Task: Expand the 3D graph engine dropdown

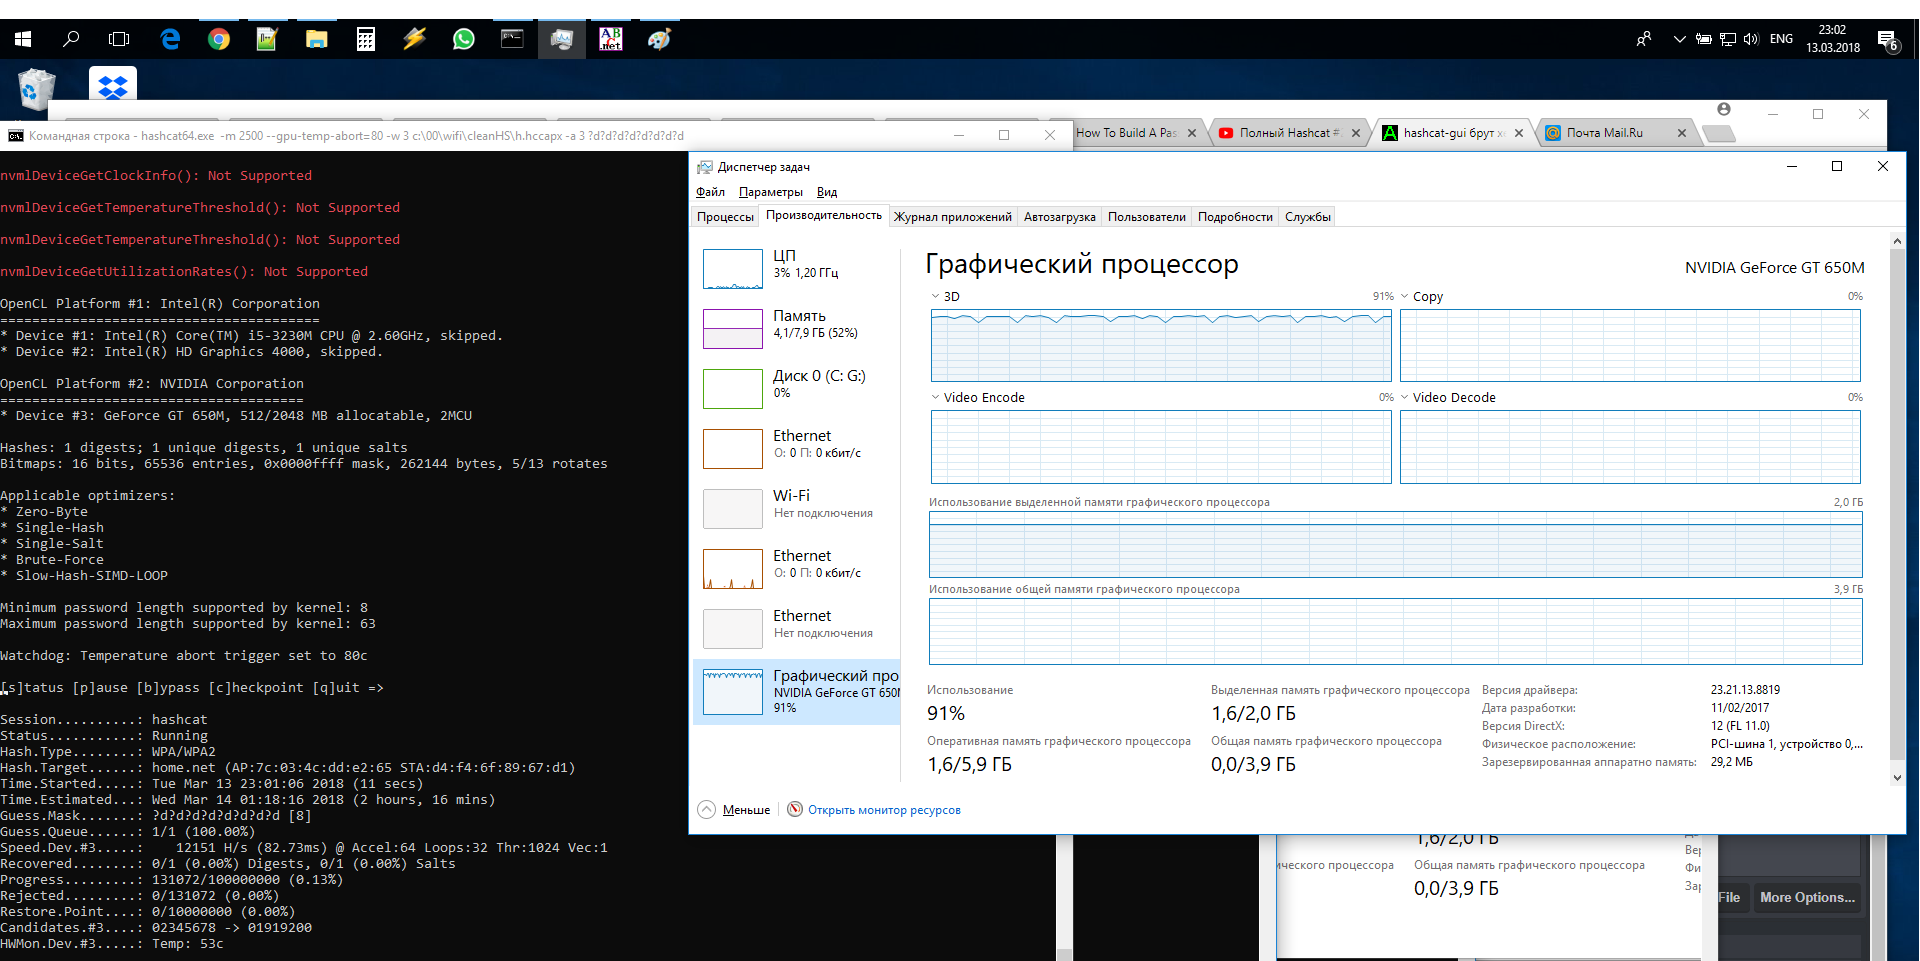Action: point(936,297)
